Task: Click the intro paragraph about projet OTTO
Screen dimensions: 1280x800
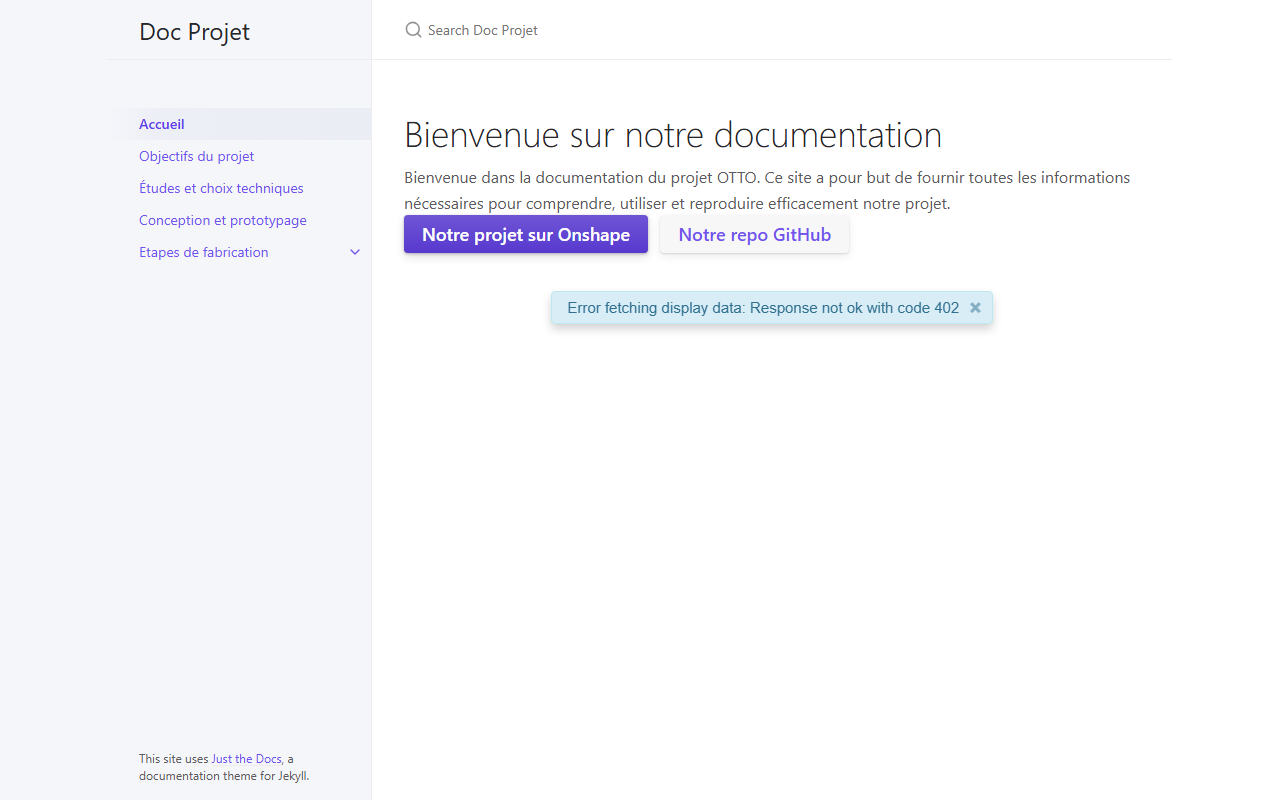Action: point(767,190)
